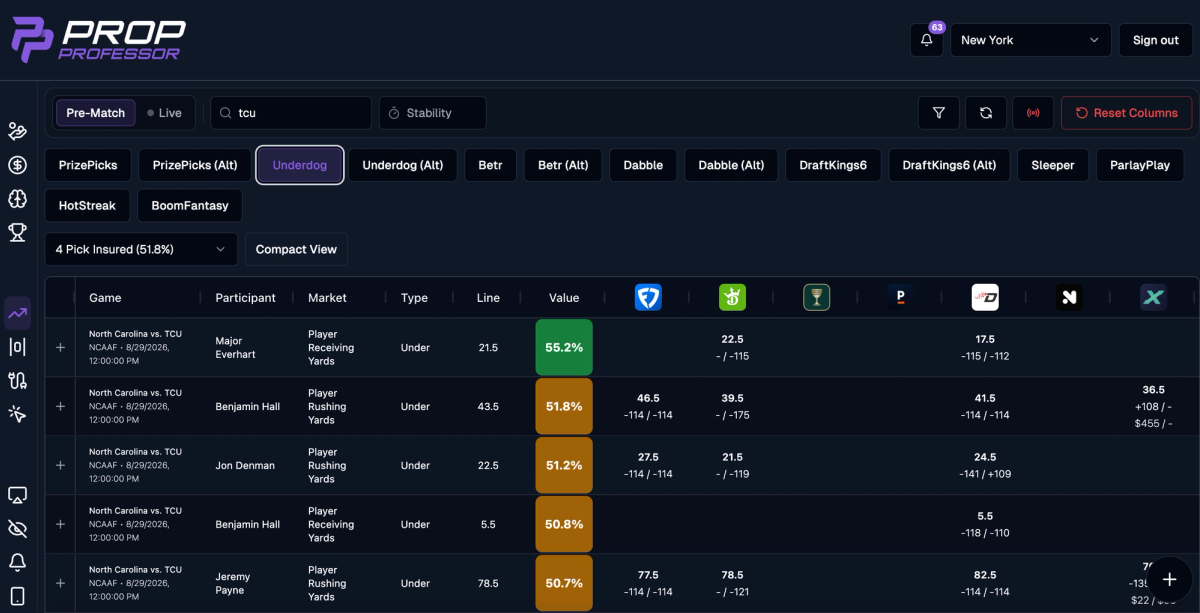Viewport: 1200px width, 613px height.
Task: Click the Caesars chalice column icon
Action: [x=816, y=297]
